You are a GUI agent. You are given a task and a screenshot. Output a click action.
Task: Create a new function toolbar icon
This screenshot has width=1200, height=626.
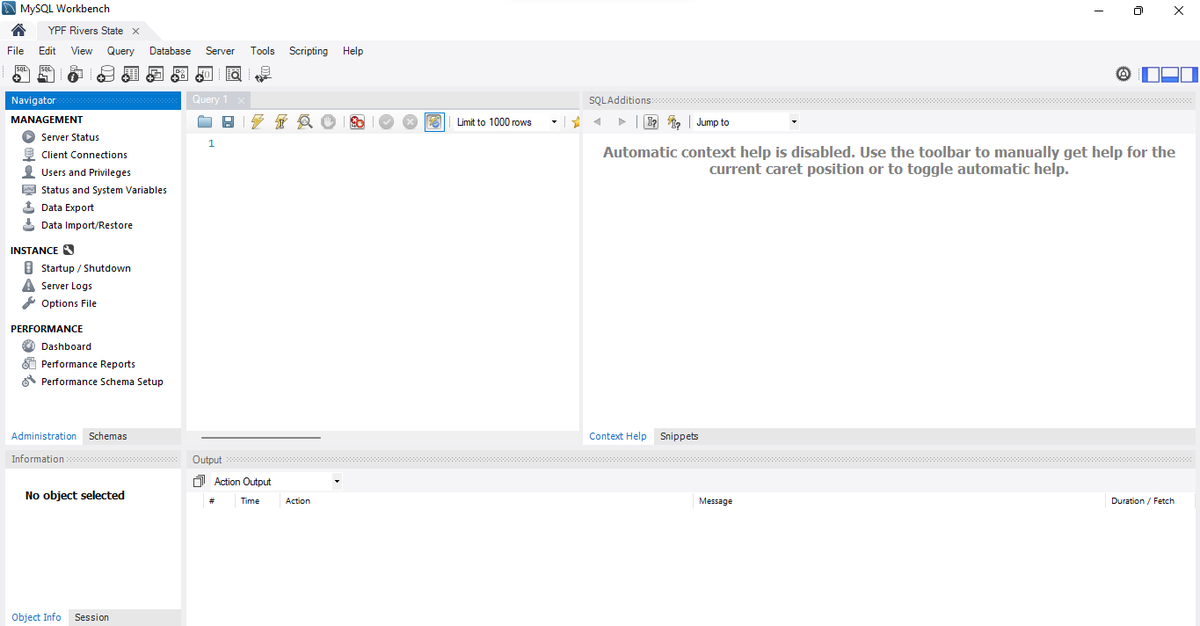click(x=204, y=73)
